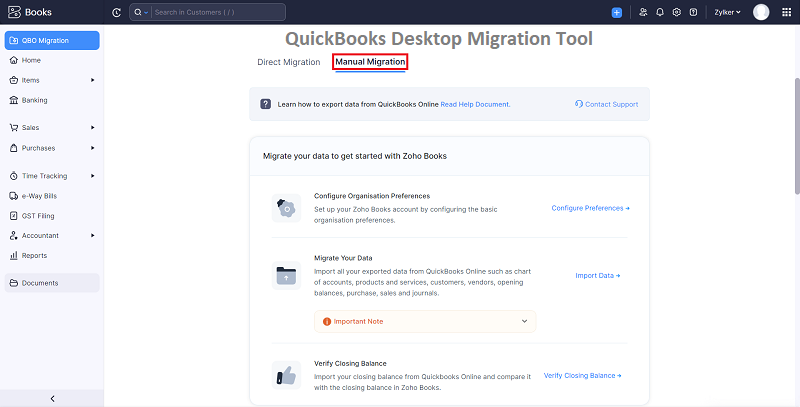
Task: Open settings gear icon in top bar
Action: click(677, 12)
